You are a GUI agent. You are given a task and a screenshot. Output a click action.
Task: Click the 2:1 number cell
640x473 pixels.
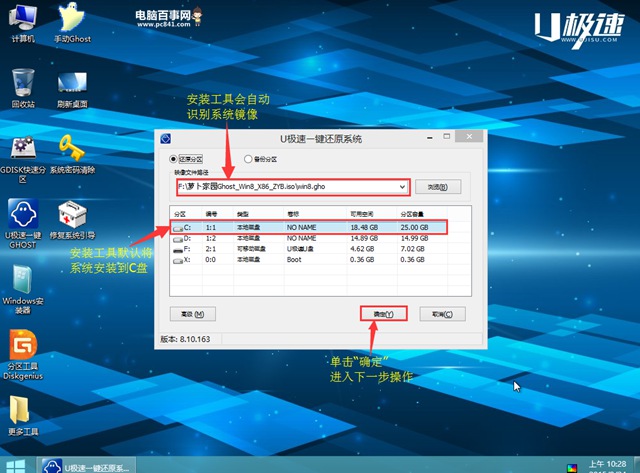(x=211, y=249)
